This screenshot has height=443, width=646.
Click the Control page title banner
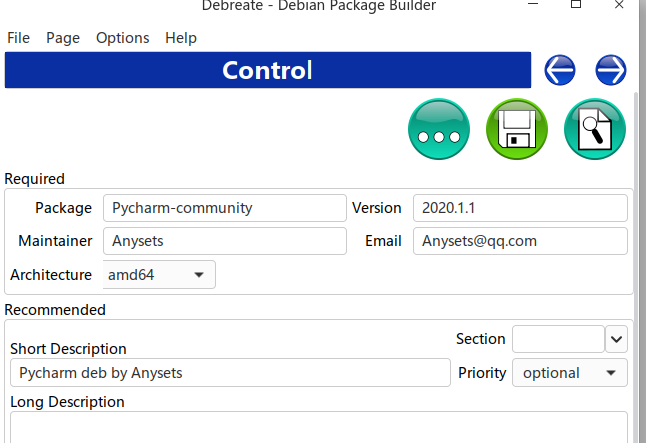click(268, 70)
